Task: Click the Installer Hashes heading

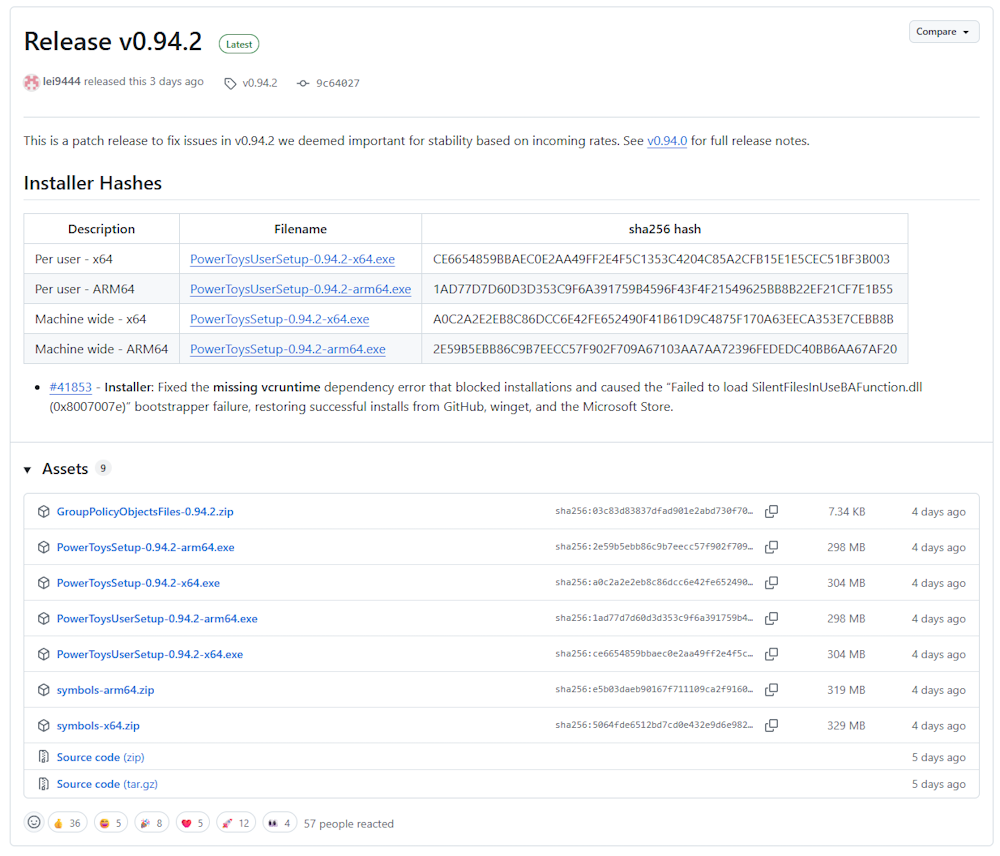Action: (92, 183)
